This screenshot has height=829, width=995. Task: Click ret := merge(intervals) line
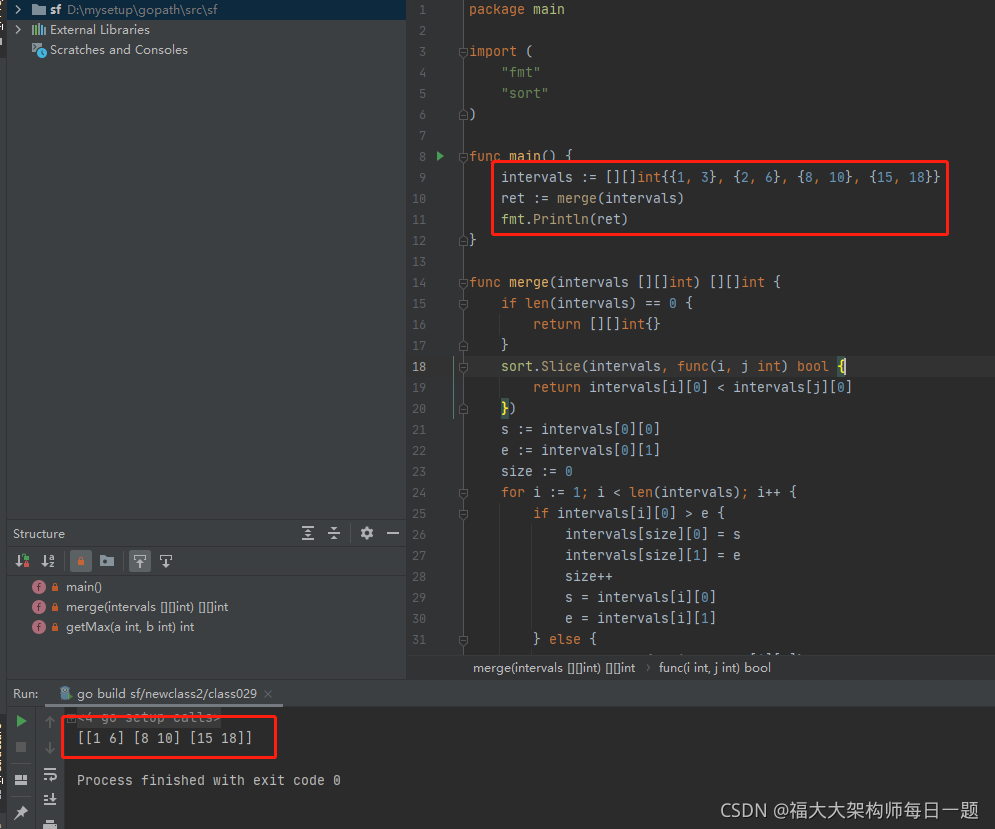pos(592,199)
